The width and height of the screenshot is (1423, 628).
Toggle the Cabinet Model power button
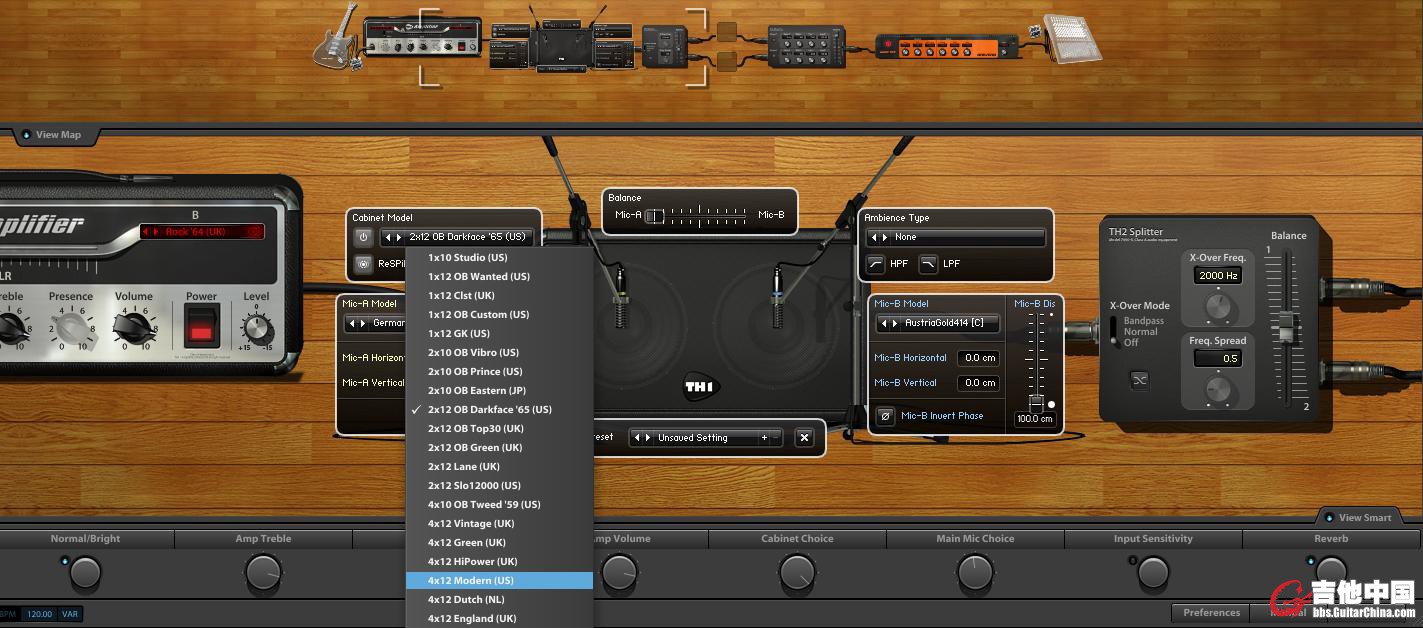[x=363, y=238]
